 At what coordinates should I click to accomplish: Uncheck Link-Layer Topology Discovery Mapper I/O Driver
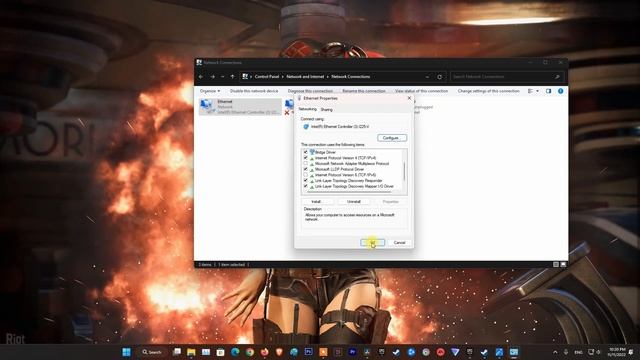[305, 186]
